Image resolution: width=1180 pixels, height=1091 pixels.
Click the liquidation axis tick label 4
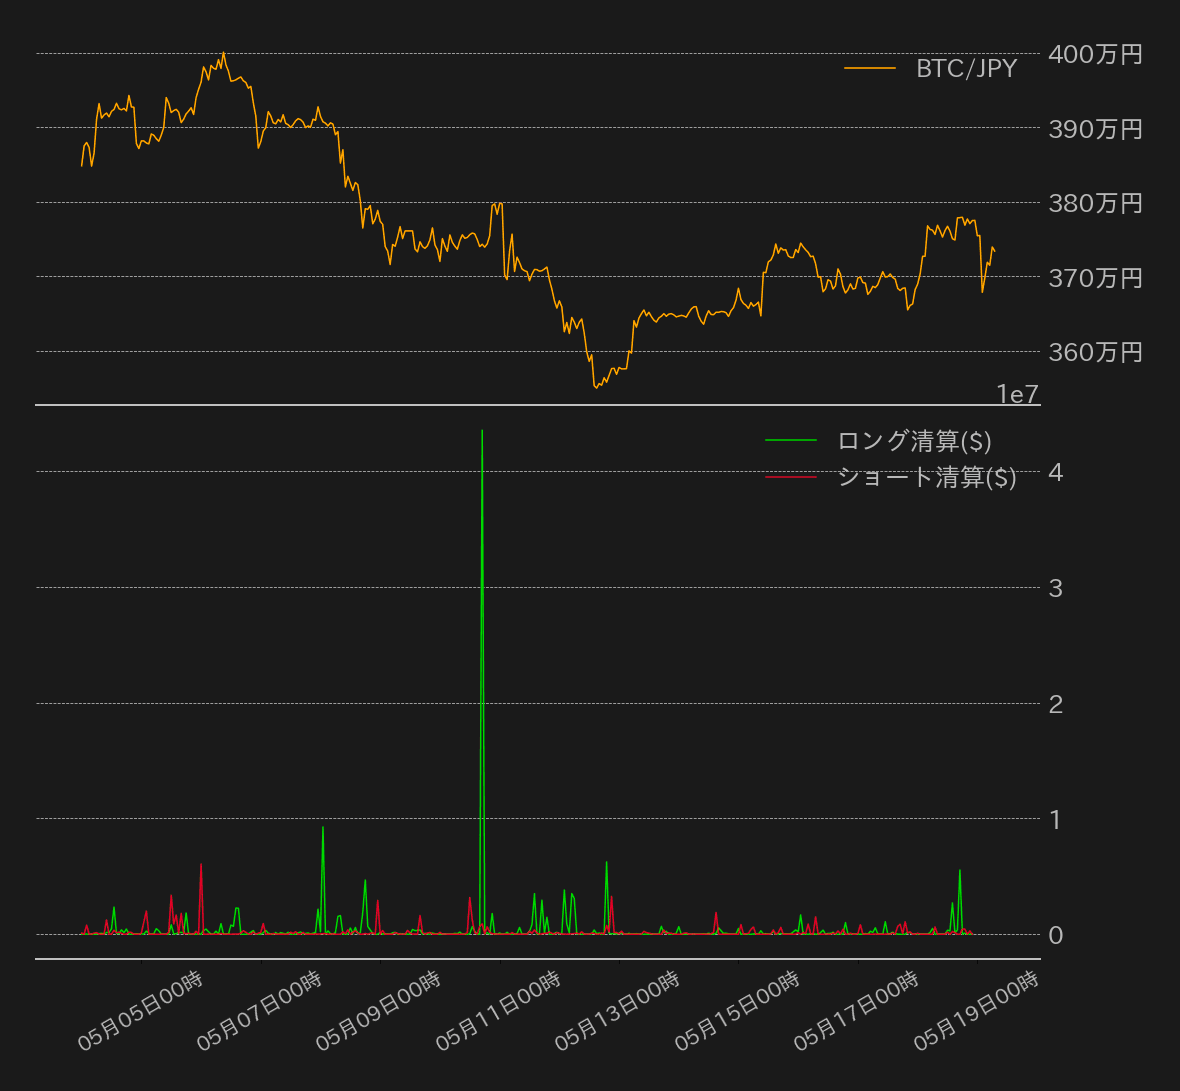pos(1055,472)
